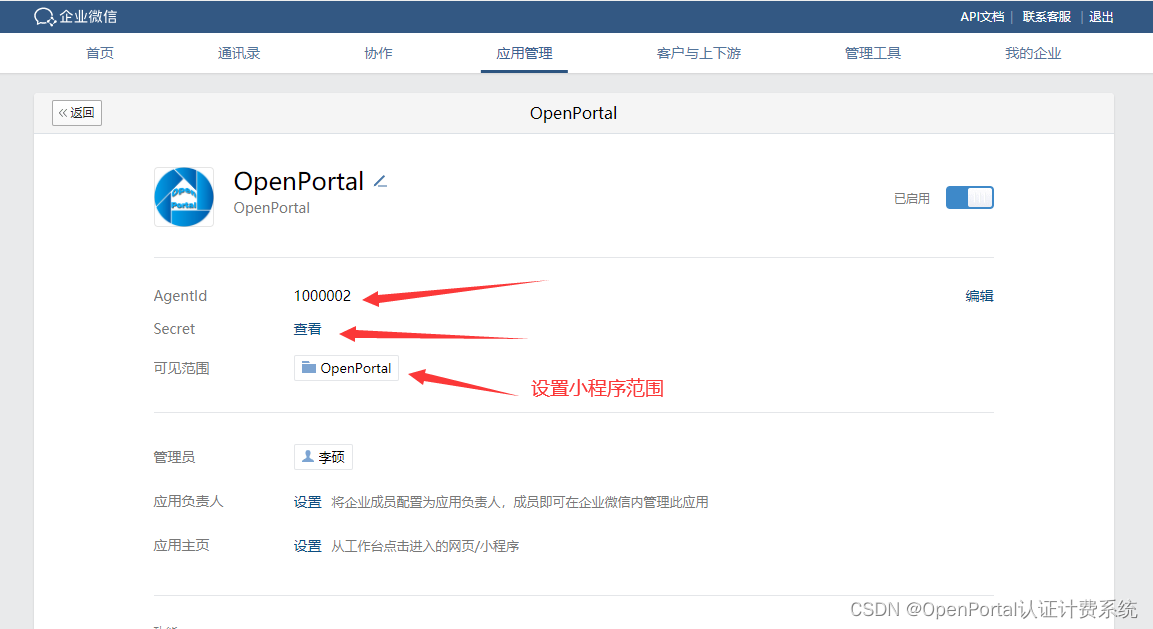This screenshot has width=1153, height=629.
Task: Click the OpenPortal visible range tag
Action: tap(346, 368)
